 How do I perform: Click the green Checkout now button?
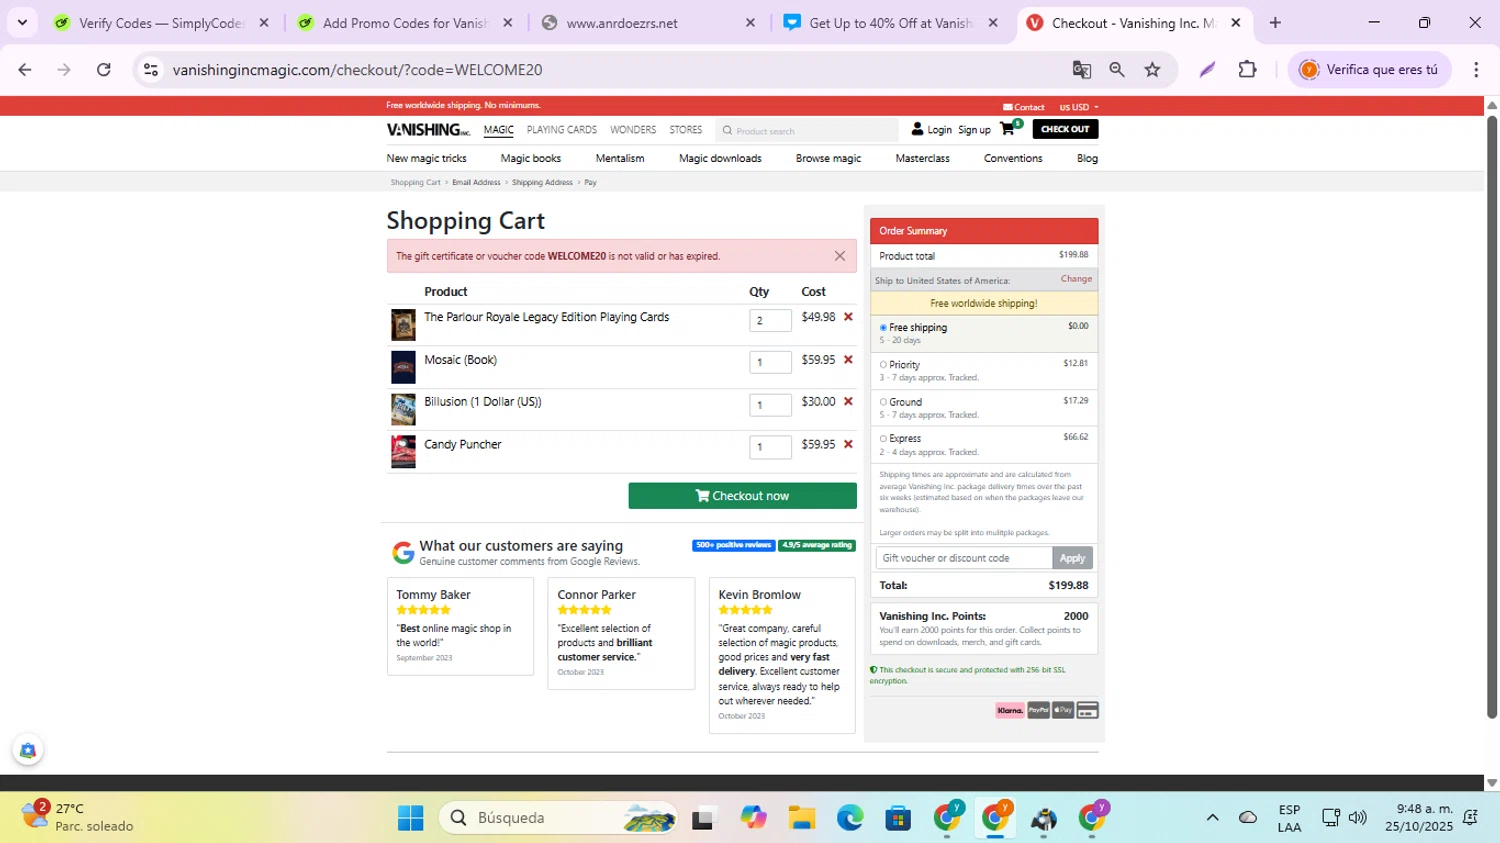tap(743, 496)
